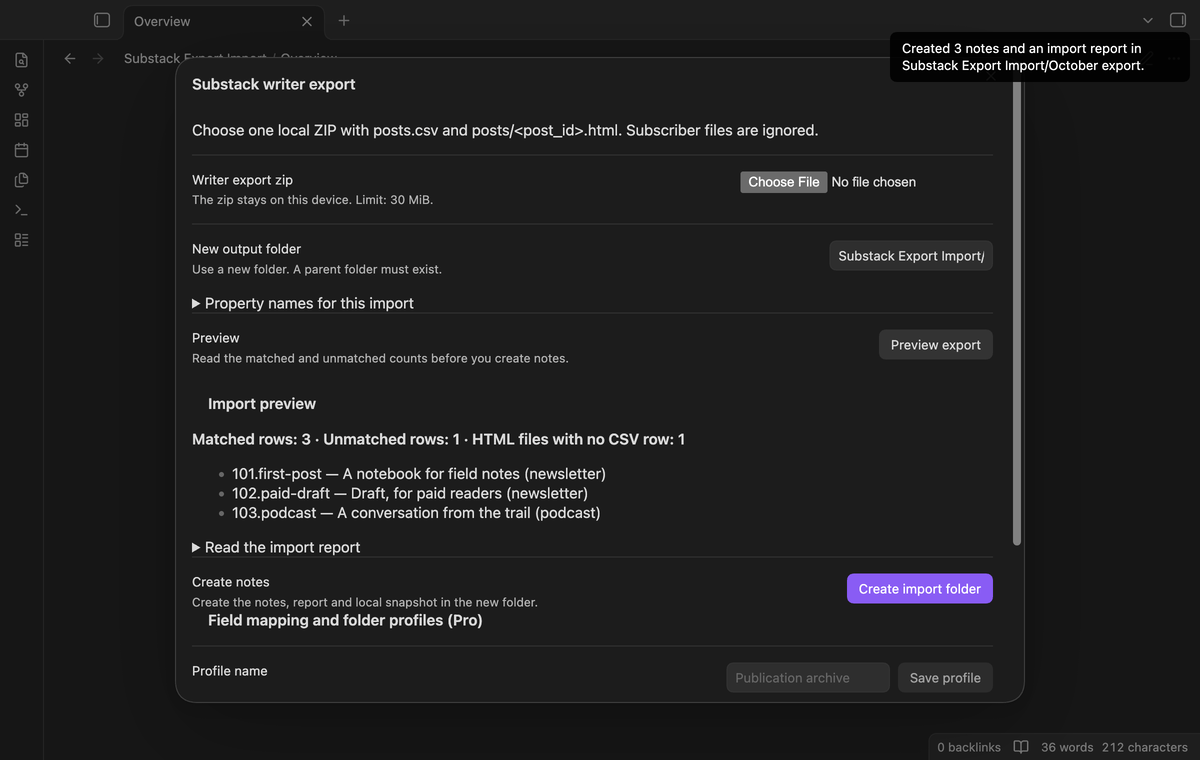Open graph view from the ribbon

21,90
